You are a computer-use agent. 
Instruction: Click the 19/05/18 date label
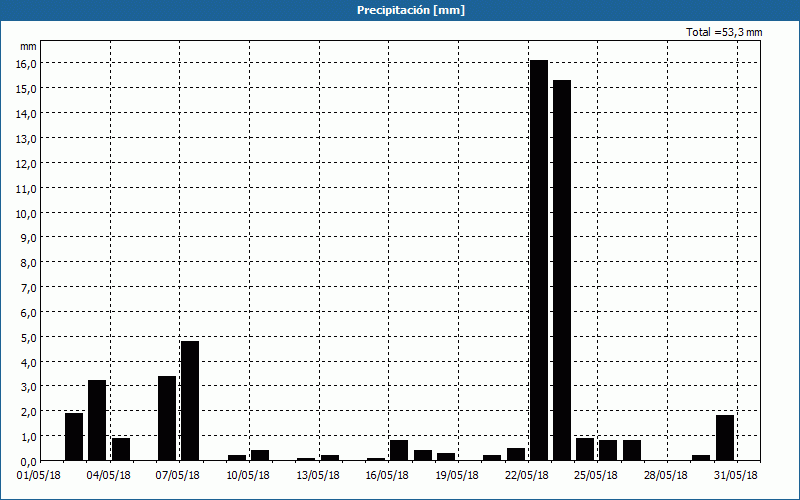(x=457, y=476)
